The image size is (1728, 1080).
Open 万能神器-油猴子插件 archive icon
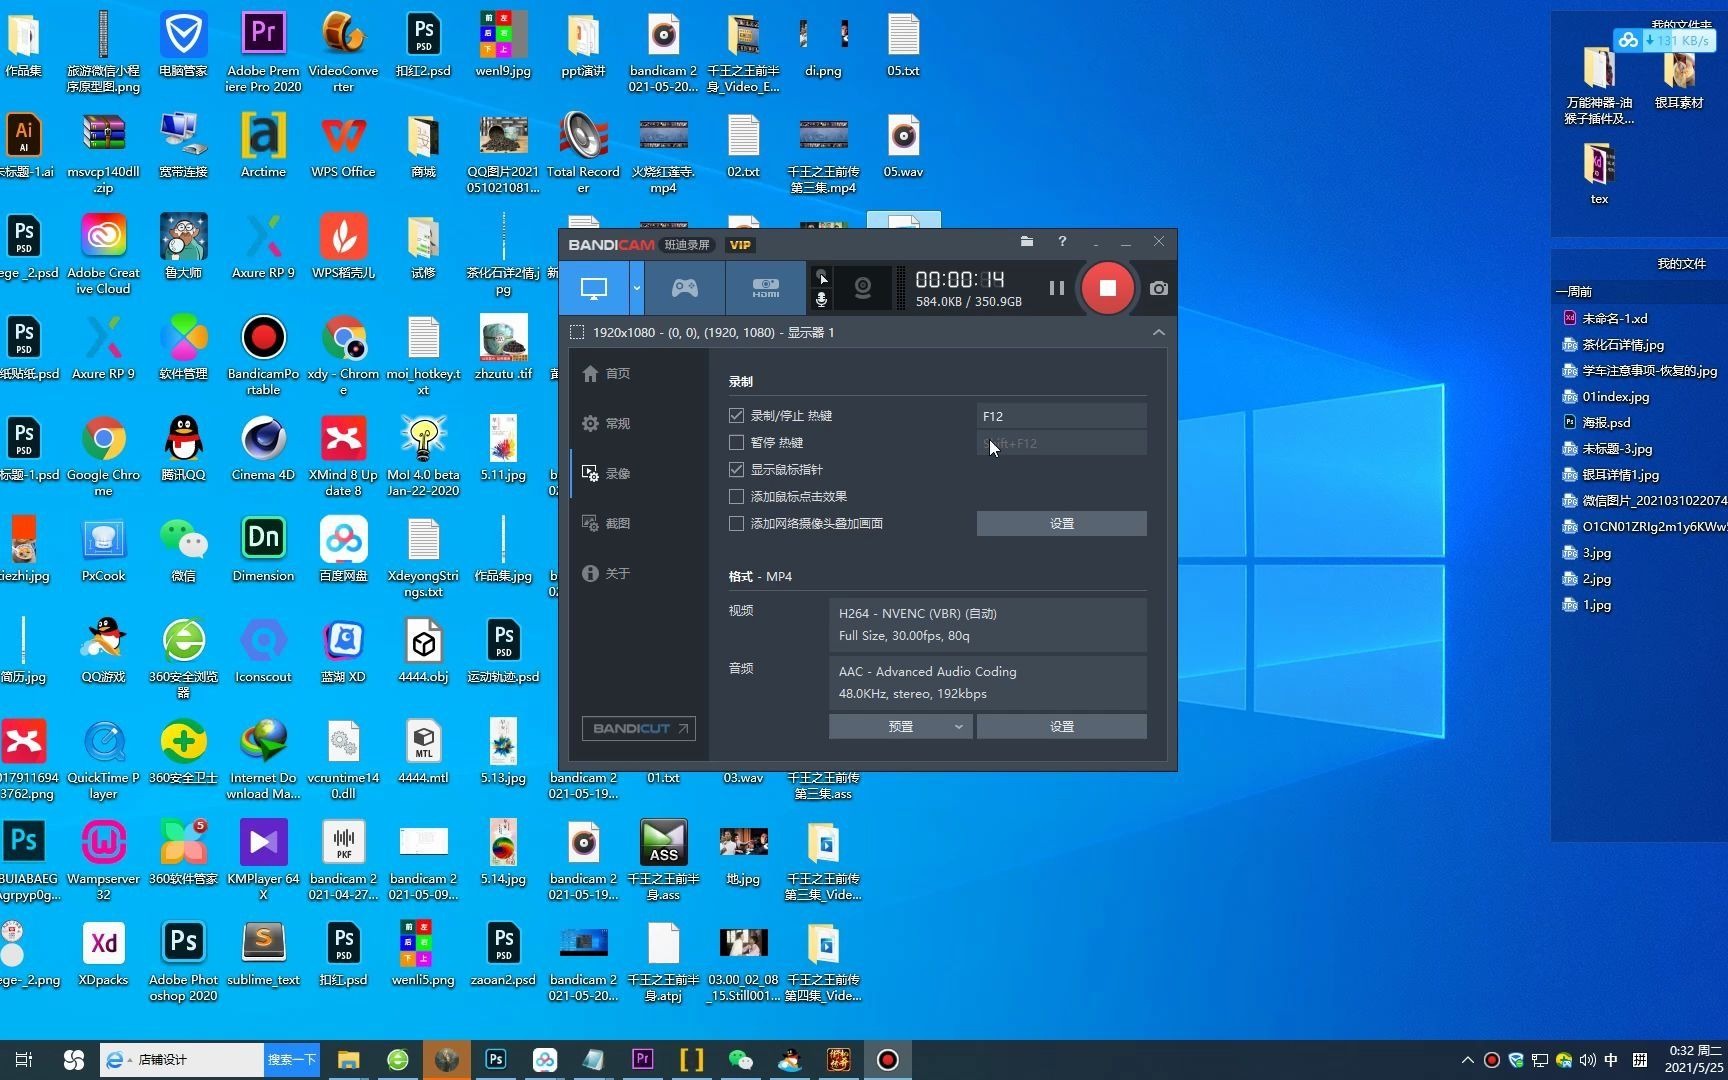(x=1599, y=87)
